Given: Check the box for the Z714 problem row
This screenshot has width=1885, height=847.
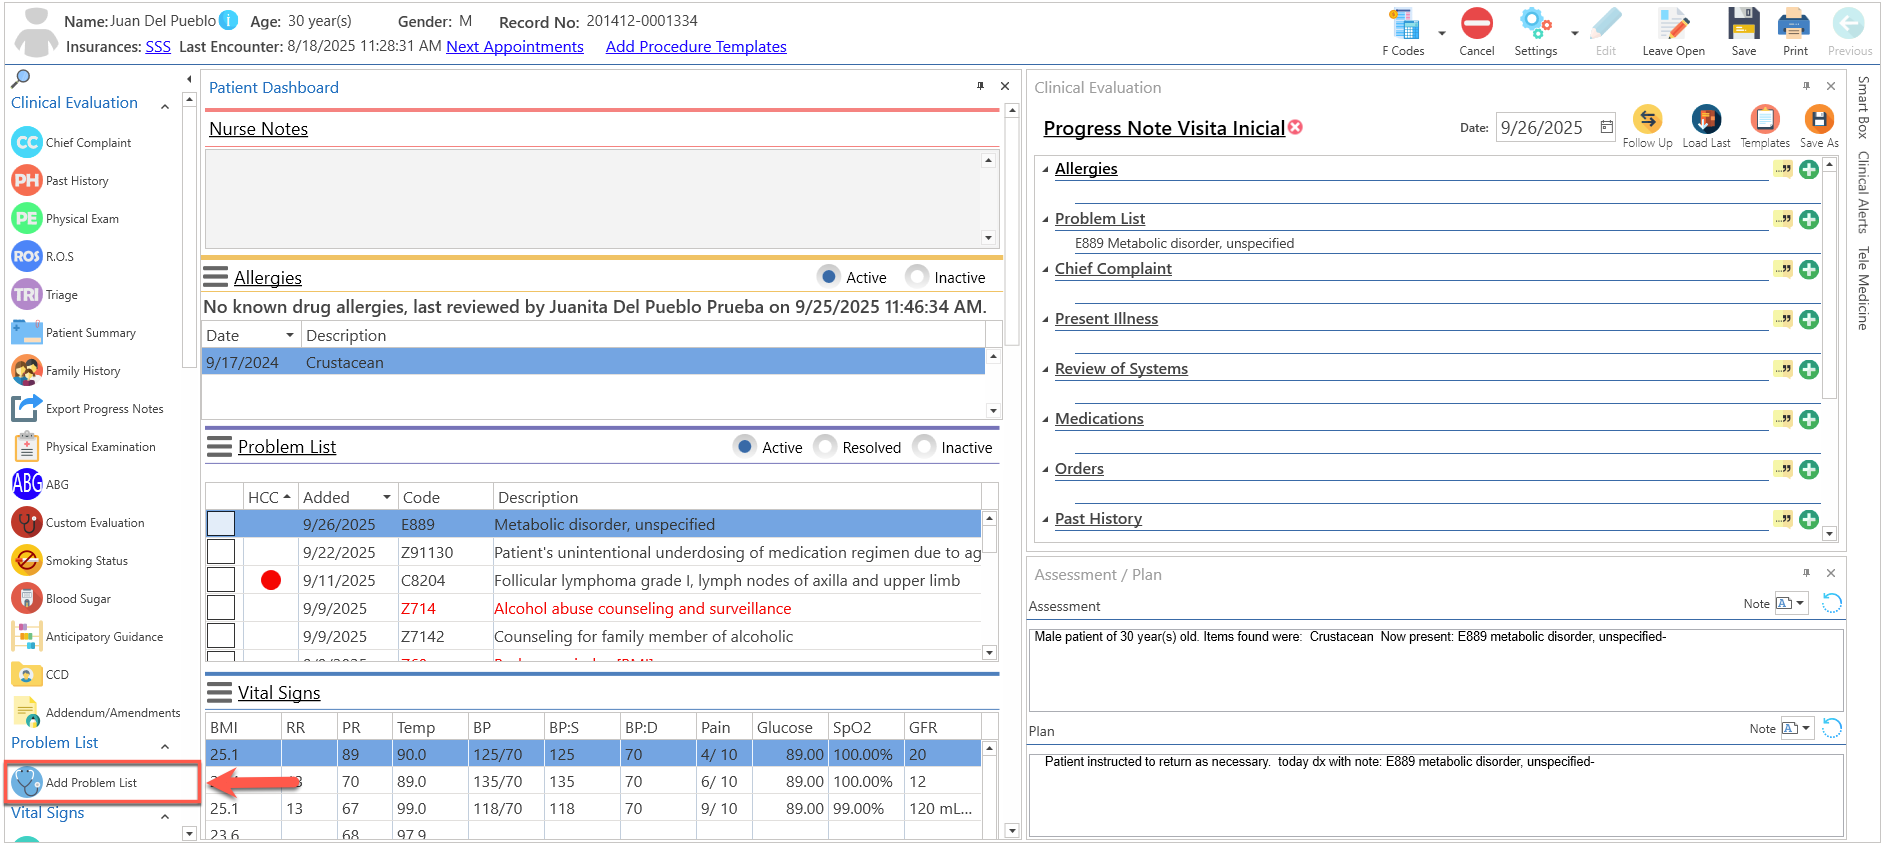Looking at the screenshot, I should coord(221,608).
